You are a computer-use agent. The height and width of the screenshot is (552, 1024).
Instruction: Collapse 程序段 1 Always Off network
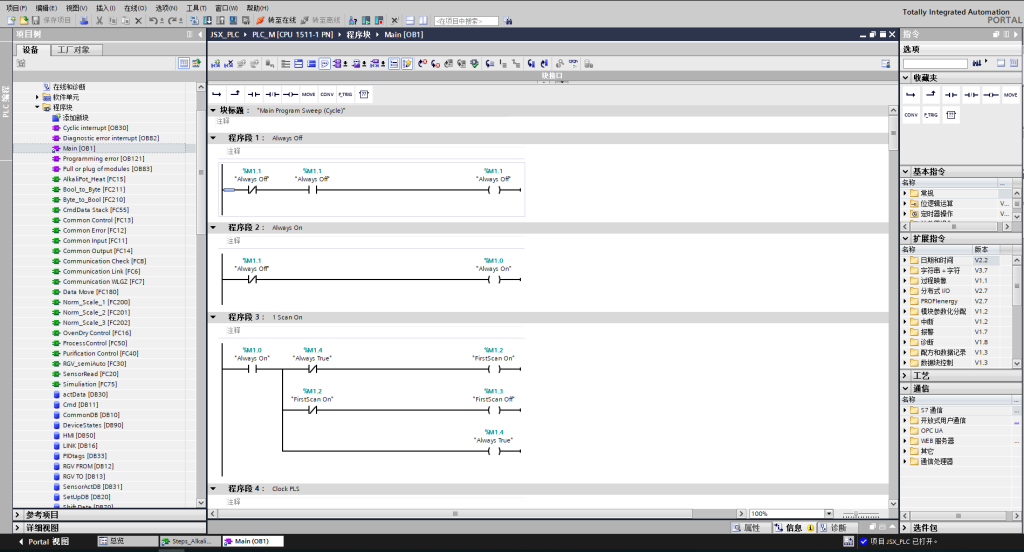(x=213, y=138)
